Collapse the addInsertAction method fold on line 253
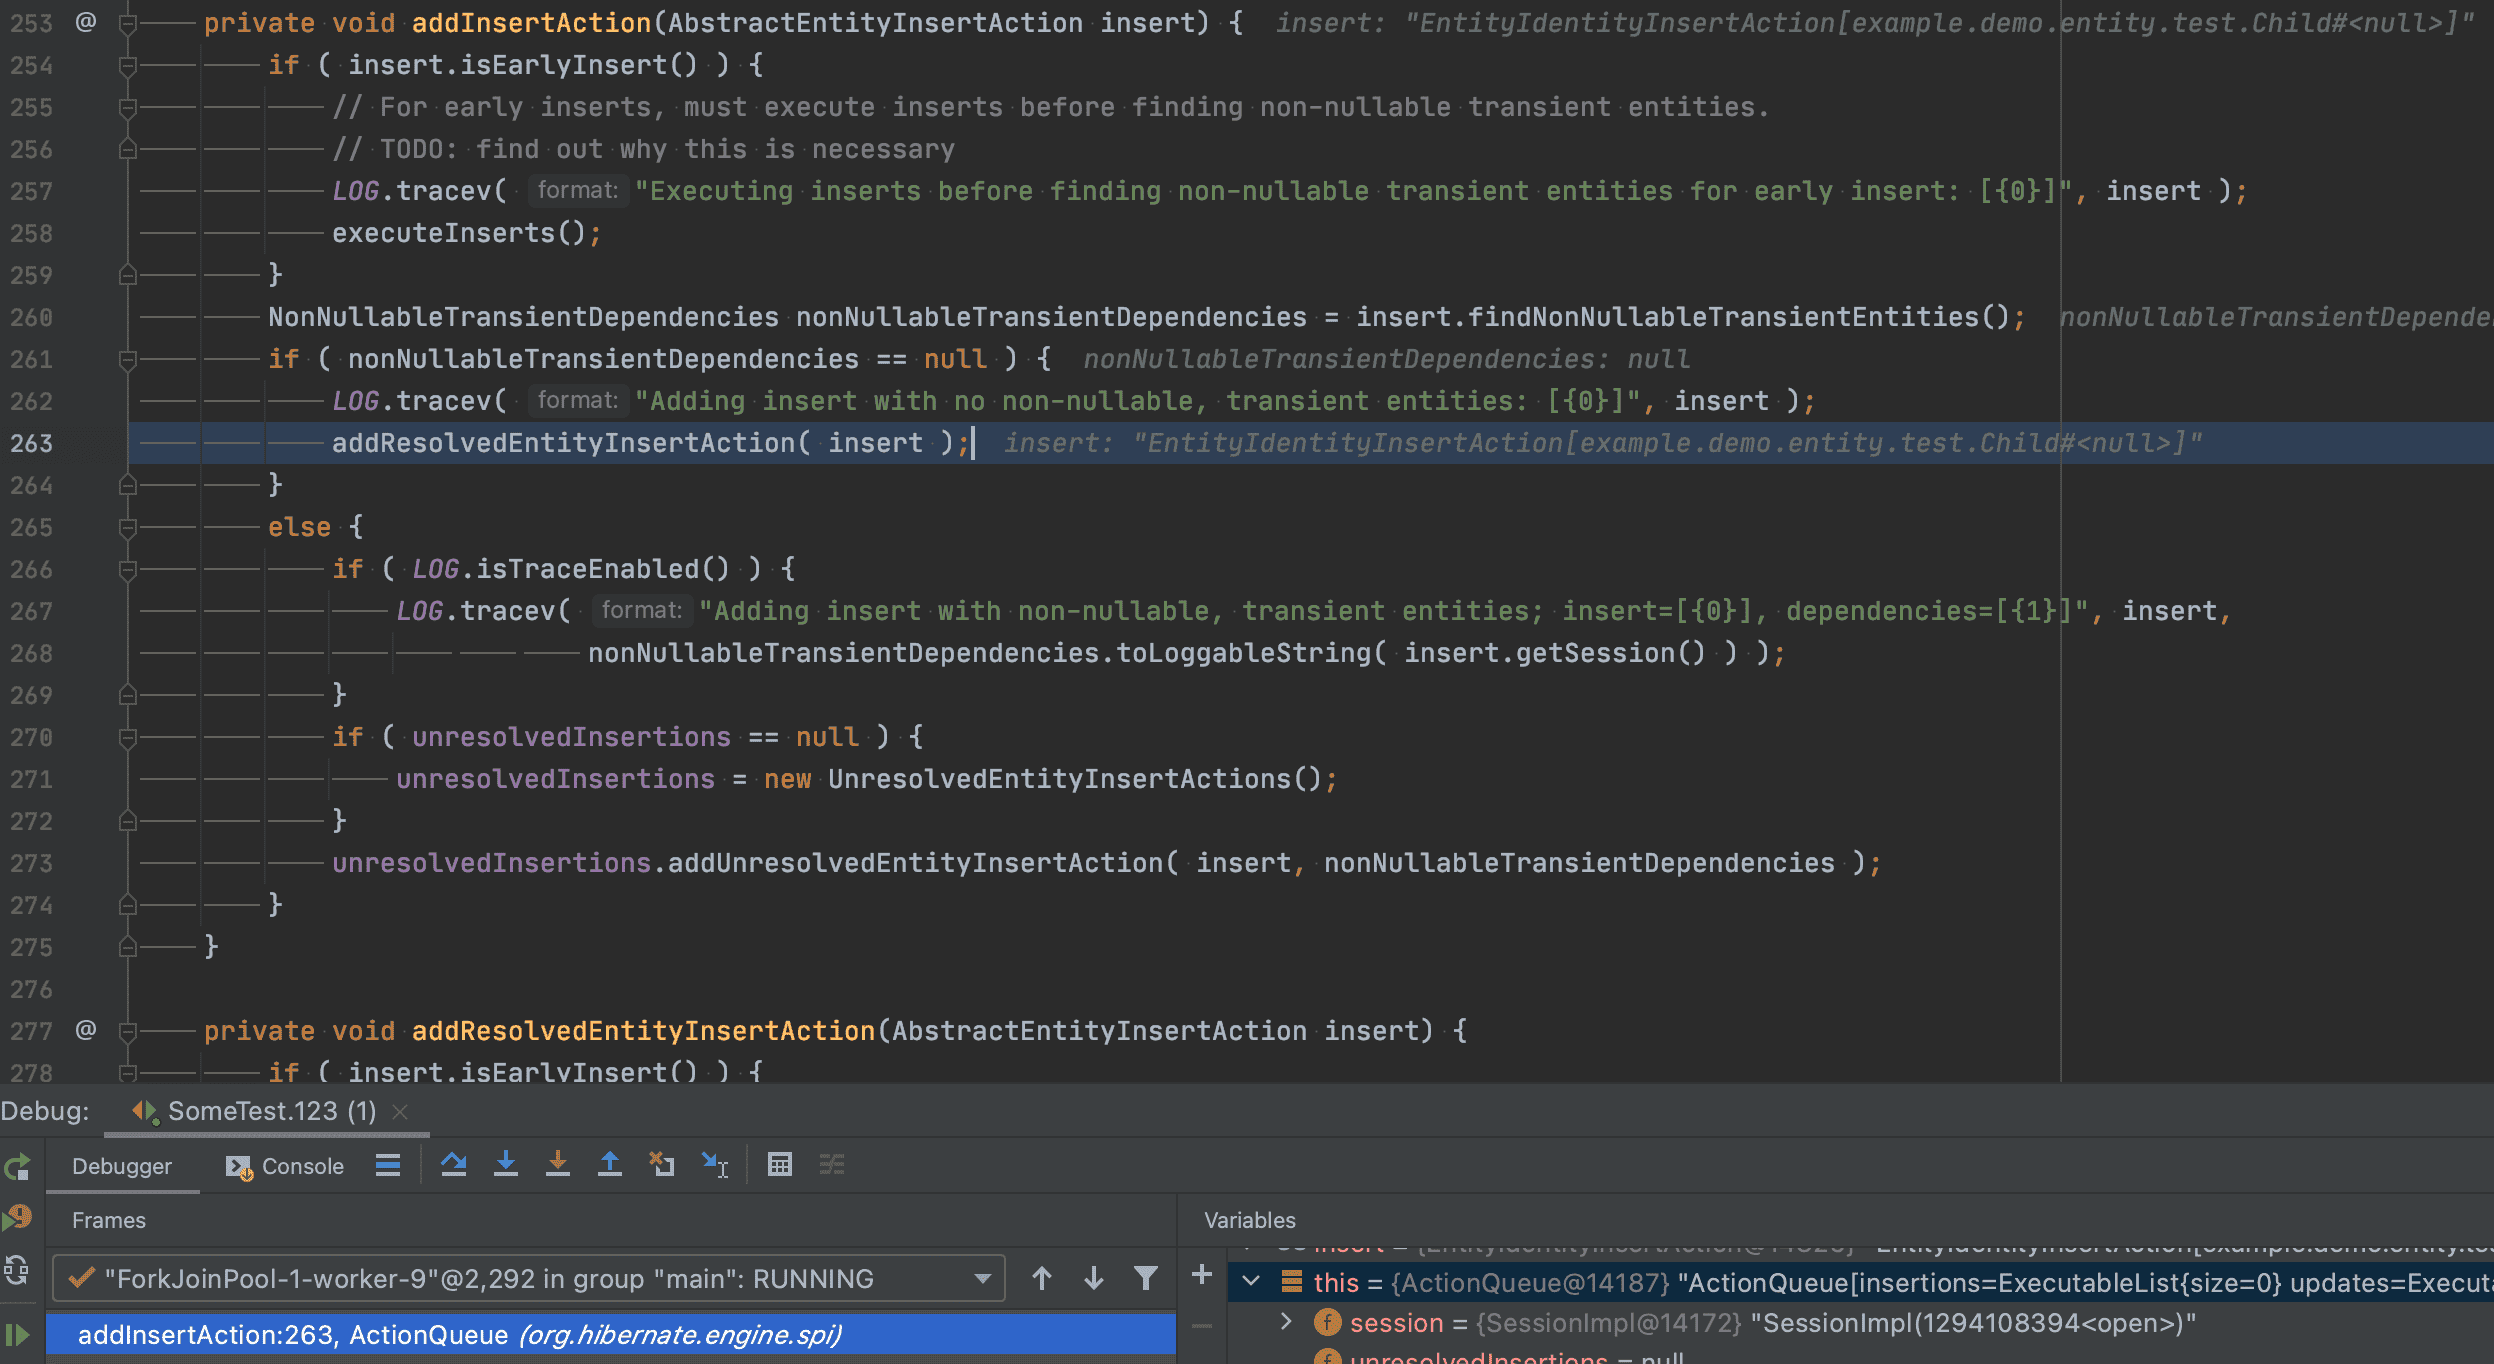Image resolution: width=2494 pixels, height=1364 pixels. pos(127,23)
